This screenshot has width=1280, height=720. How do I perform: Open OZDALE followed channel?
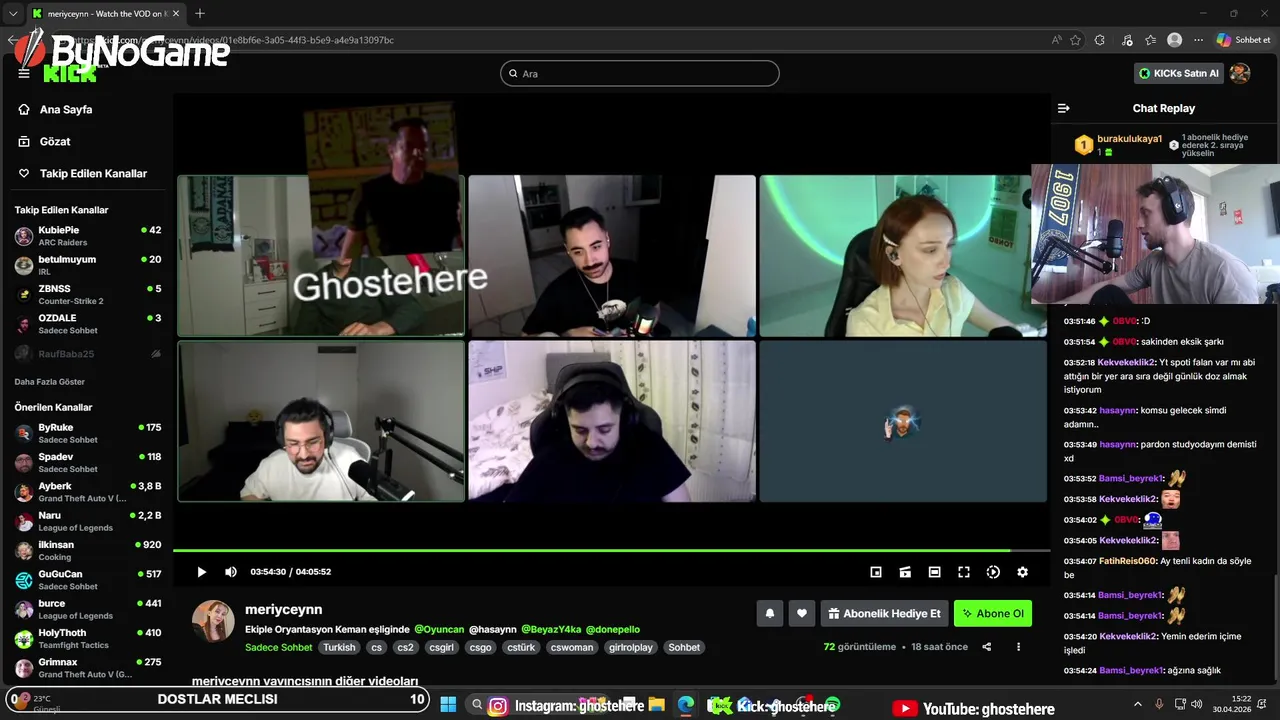tap(88, 324)
